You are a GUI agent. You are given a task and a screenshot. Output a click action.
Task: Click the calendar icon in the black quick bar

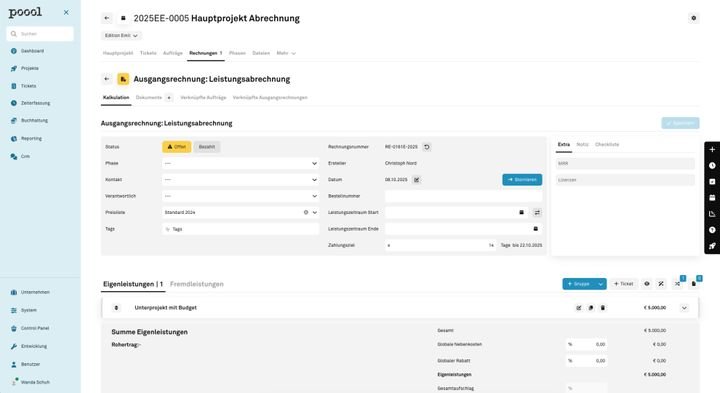712,198
